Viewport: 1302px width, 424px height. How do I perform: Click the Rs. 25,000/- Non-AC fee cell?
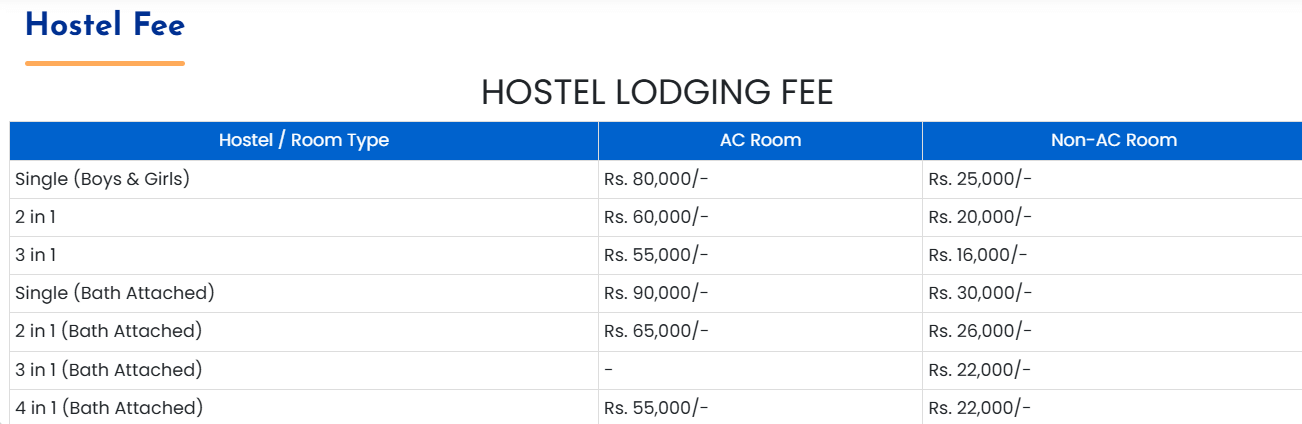click(x=979, y=179)
